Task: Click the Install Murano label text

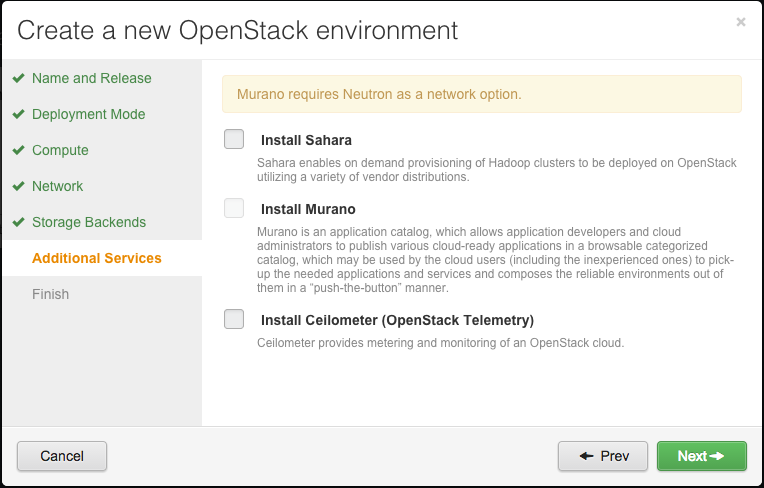Action: coord(308,209)
